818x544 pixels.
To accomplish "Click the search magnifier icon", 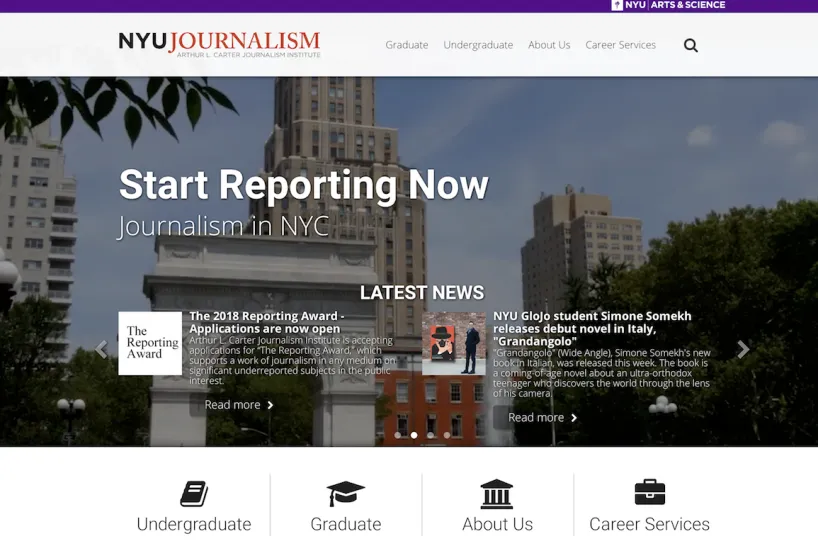I will pyautogui.click(x=691, y=45).
